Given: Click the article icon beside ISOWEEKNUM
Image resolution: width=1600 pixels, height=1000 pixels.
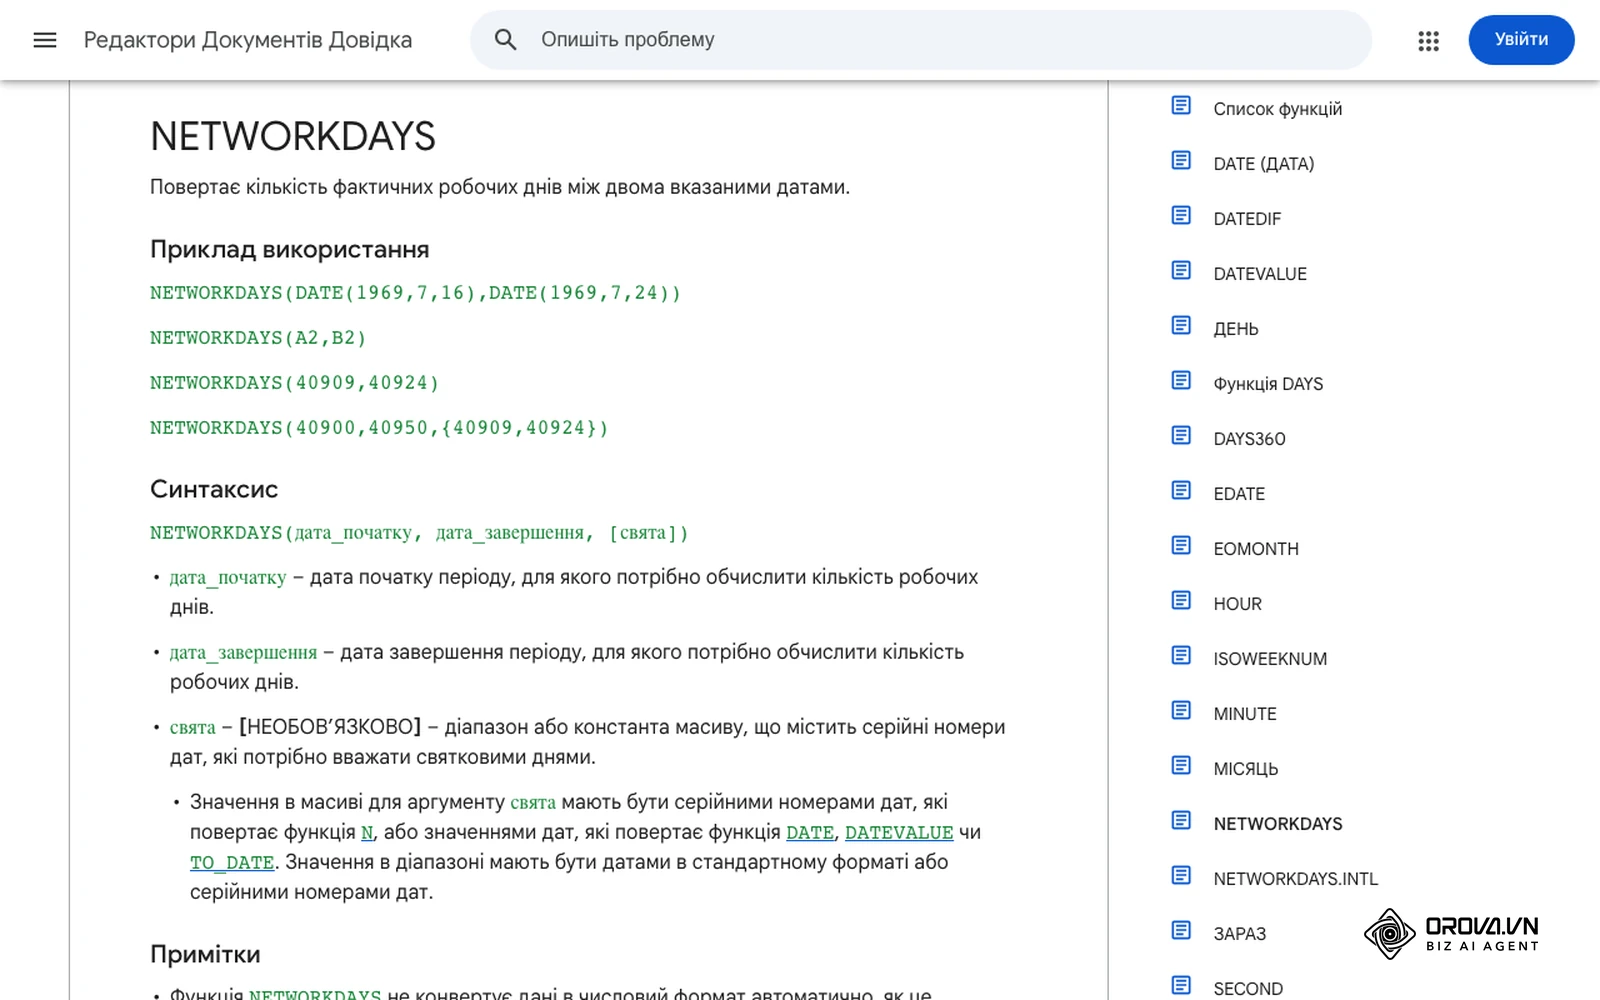Looking at the screenshot, I should coord(1181,655).
